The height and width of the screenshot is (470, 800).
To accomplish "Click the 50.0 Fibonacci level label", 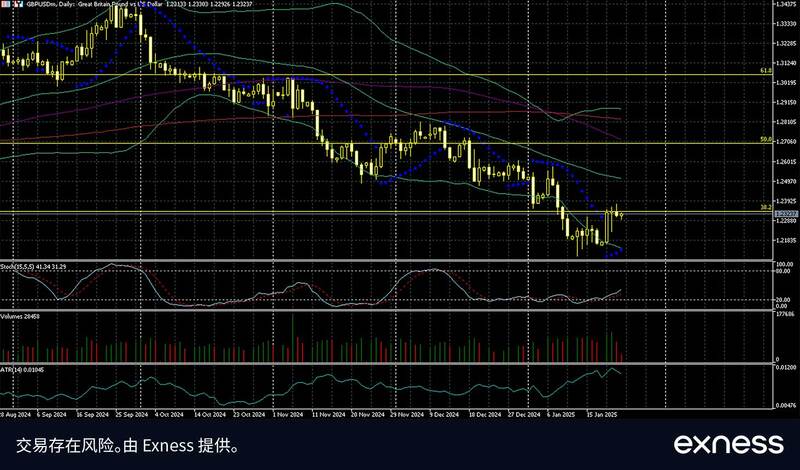I will pos(764,140).
